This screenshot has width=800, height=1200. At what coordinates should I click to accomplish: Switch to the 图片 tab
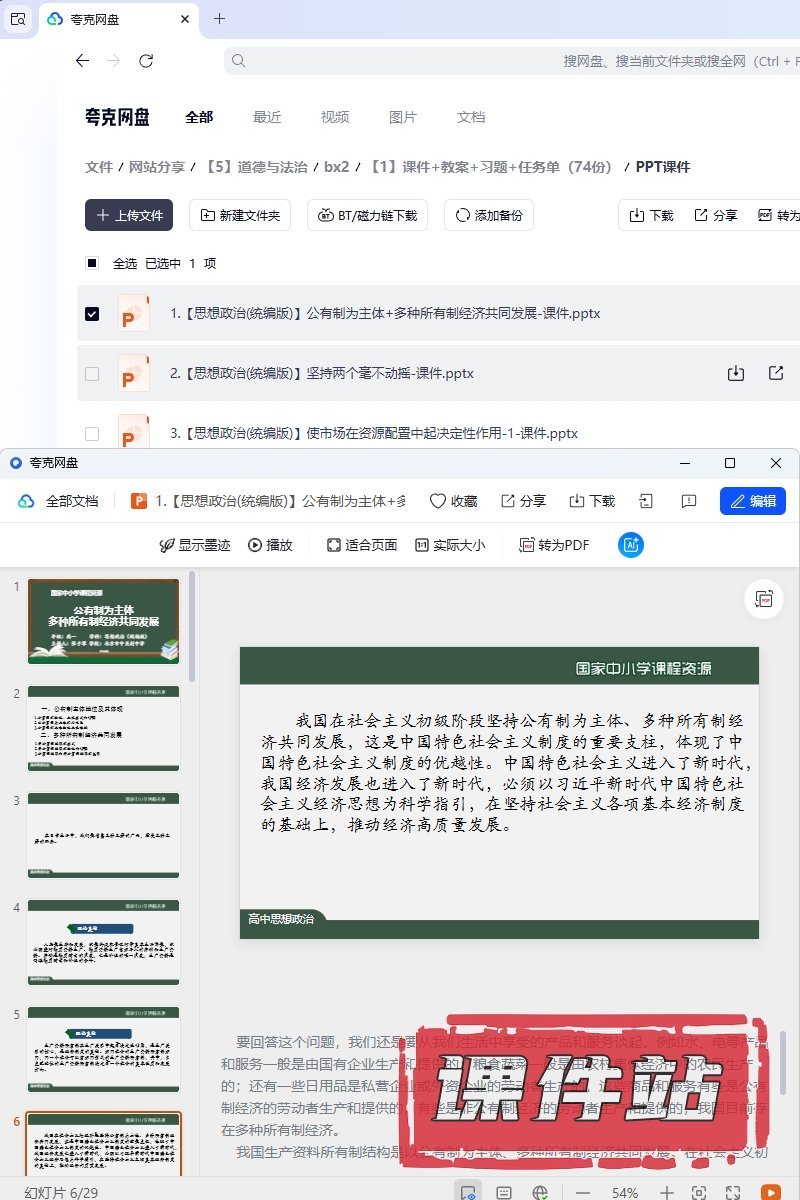[402, 117]
